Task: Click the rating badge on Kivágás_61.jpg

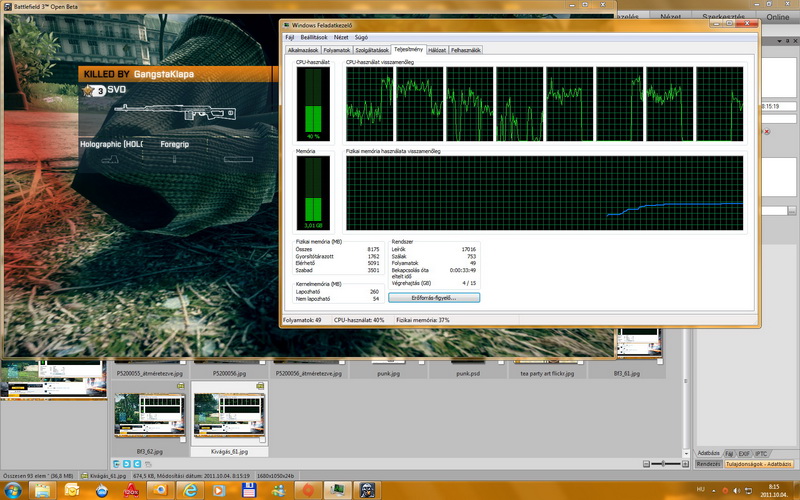Action: click(260, 386)
